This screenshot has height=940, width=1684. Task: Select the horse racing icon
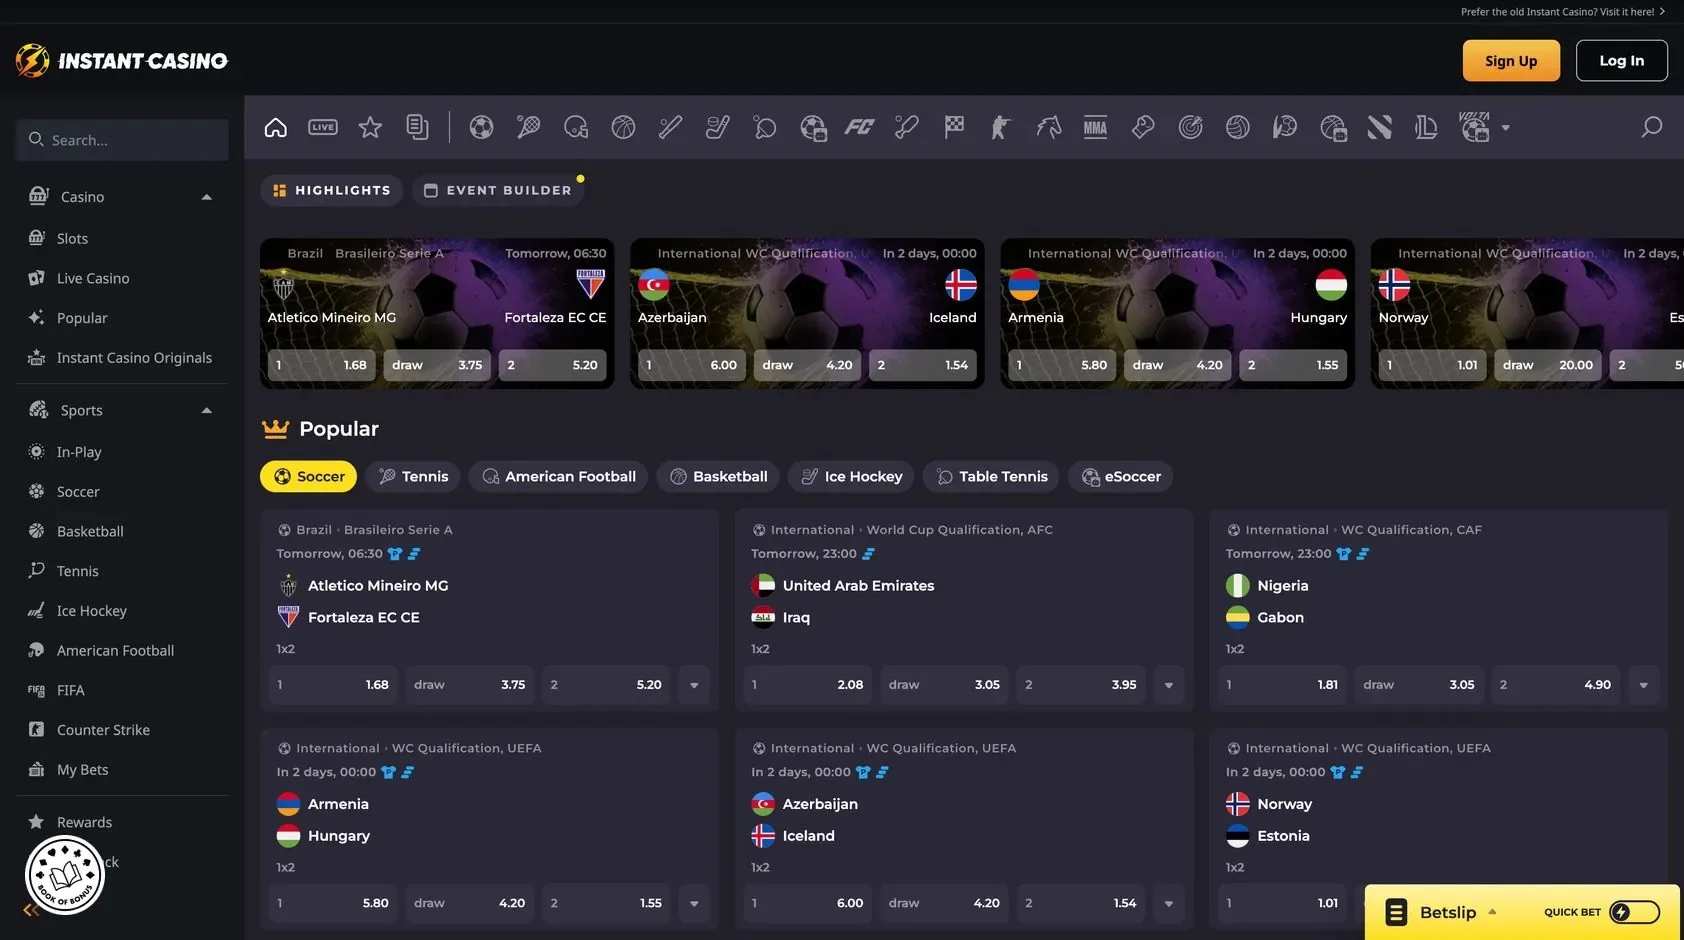click(x=1048, y=127)
